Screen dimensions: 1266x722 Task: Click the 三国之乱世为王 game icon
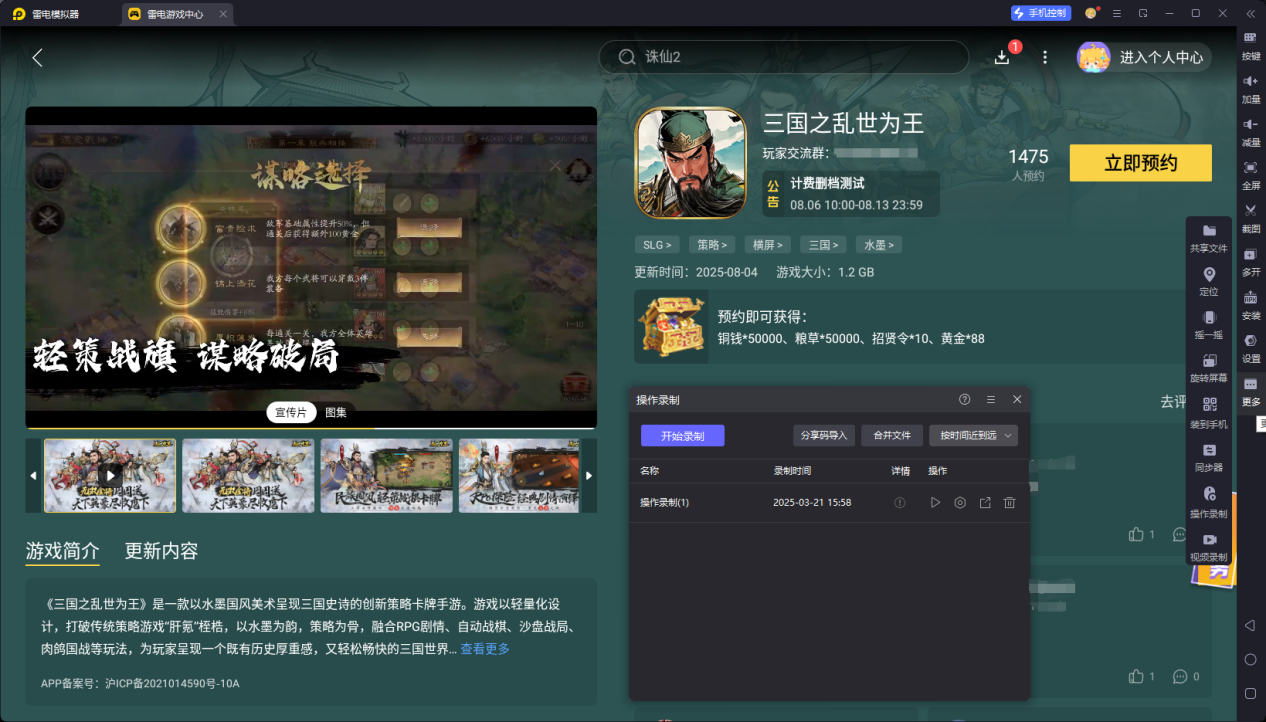tap(690, 163)
